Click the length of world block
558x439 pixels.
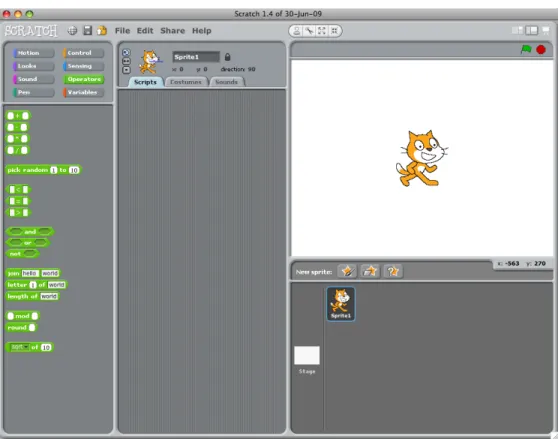point(33,296)
